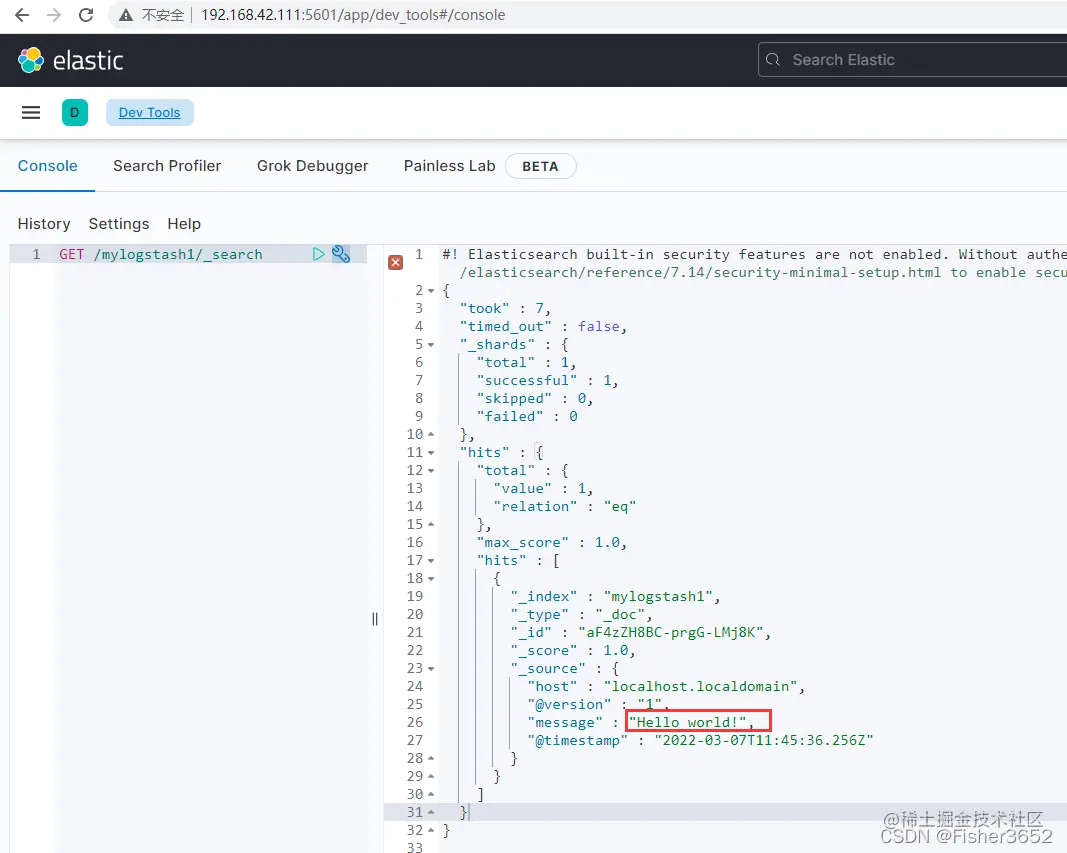Click the GET /mylogstash1/_search request line
Image resolution: width=1067 pixels, height=853 pixels.
click(161, 254)
